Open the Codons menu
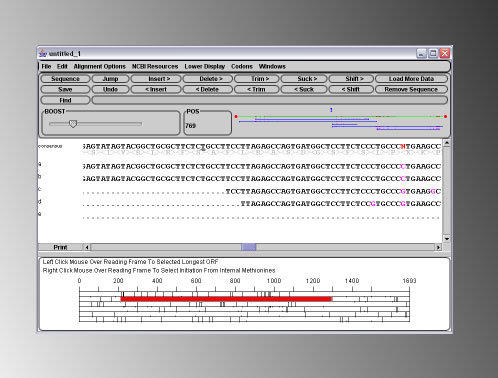498x378 pixels. [242, 66]
